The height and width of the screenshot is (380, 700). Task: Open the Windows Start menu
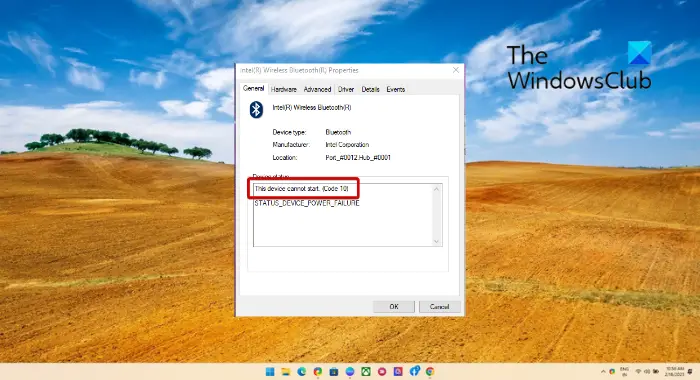pyautogui.click(x=270, y=372)
